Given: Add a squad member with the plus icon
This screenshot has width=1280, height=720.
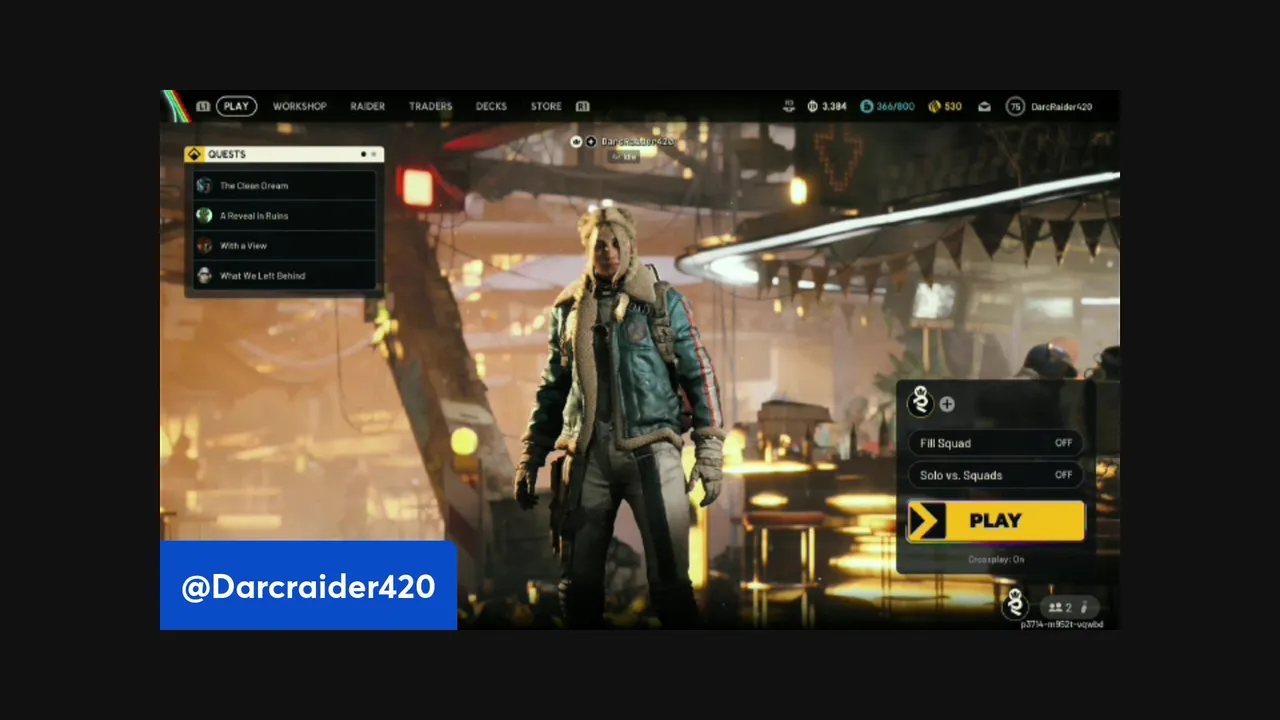Looking at the screenshot, I should (947, 404).
